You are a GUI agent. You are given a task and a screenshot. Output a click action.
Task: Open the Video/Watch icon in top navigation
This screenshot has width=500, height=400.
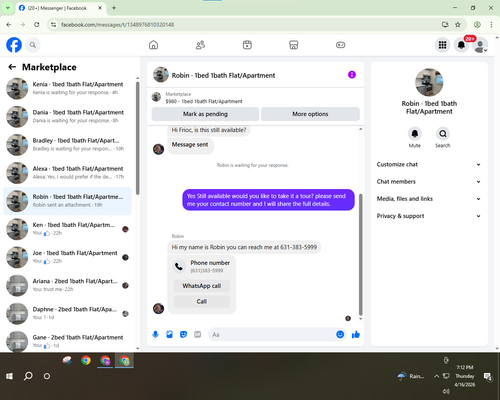click(x=247, y=45)
